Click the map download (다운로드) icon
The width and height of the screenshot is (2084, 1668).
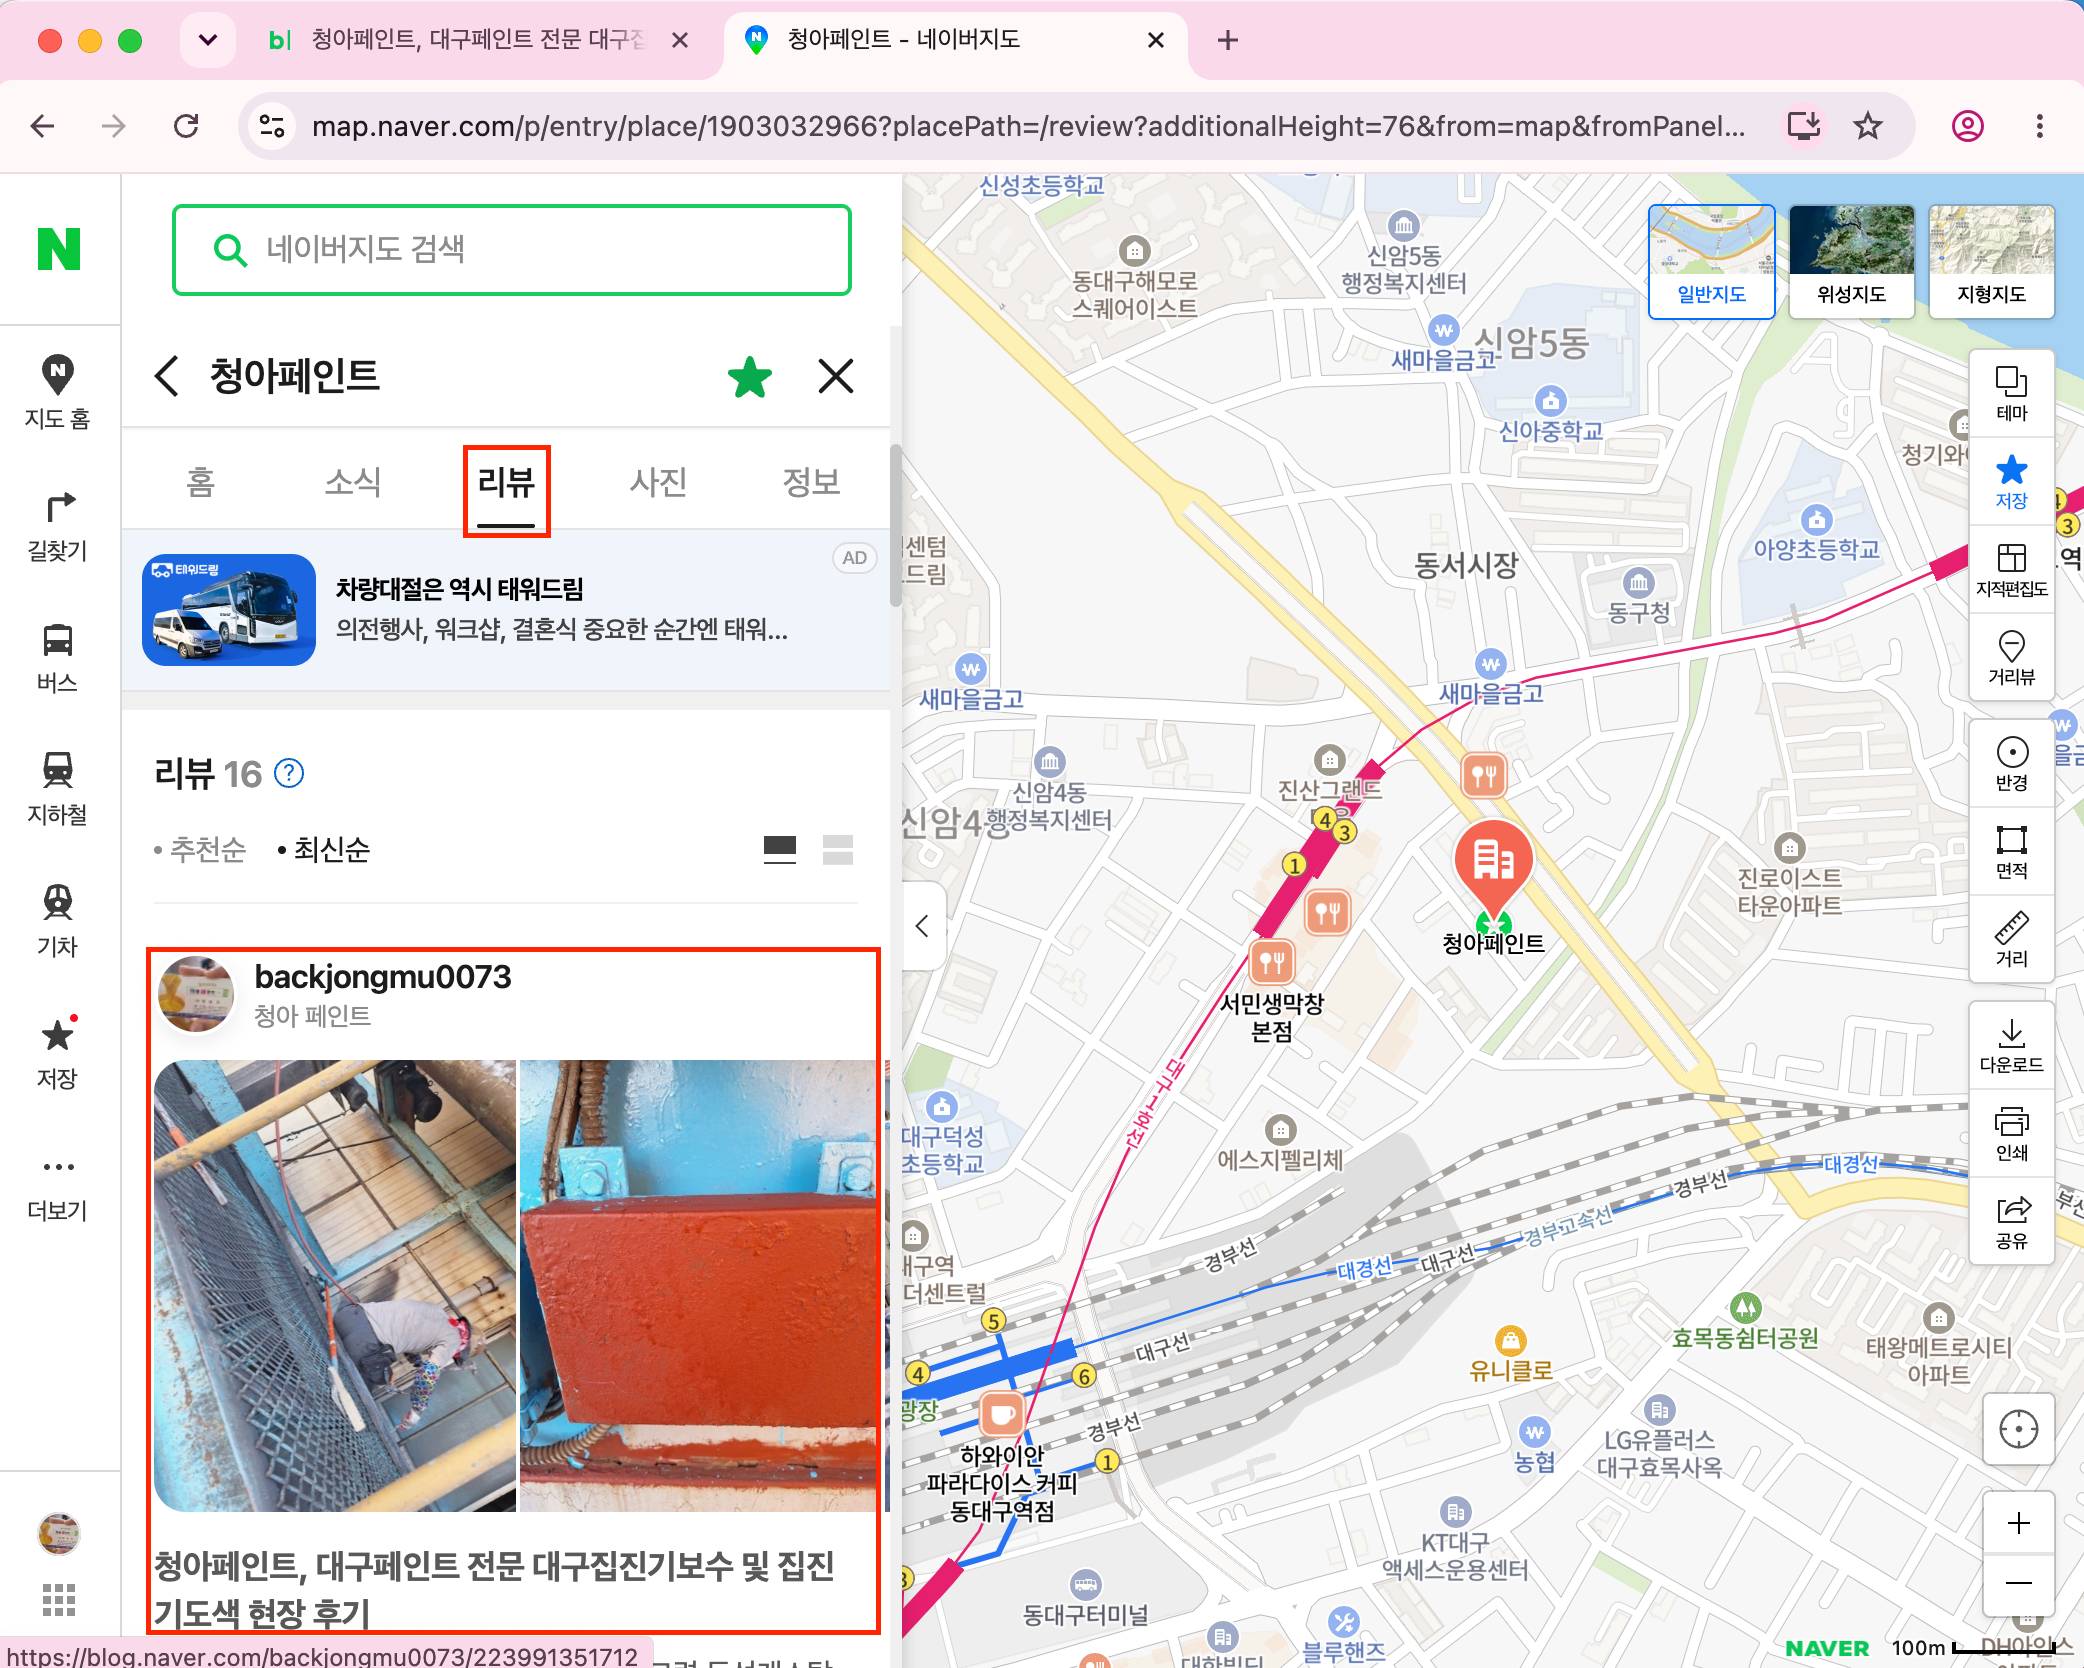[x=2012, y=1045]
